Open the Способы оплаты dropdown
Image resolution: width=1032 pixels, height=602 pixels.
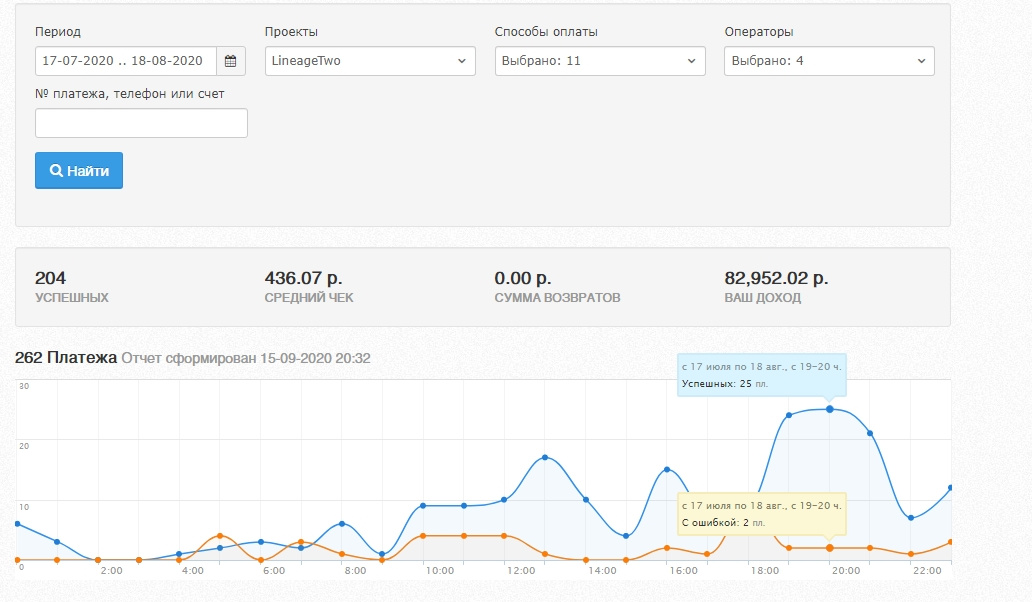click(x=599, y=61)
